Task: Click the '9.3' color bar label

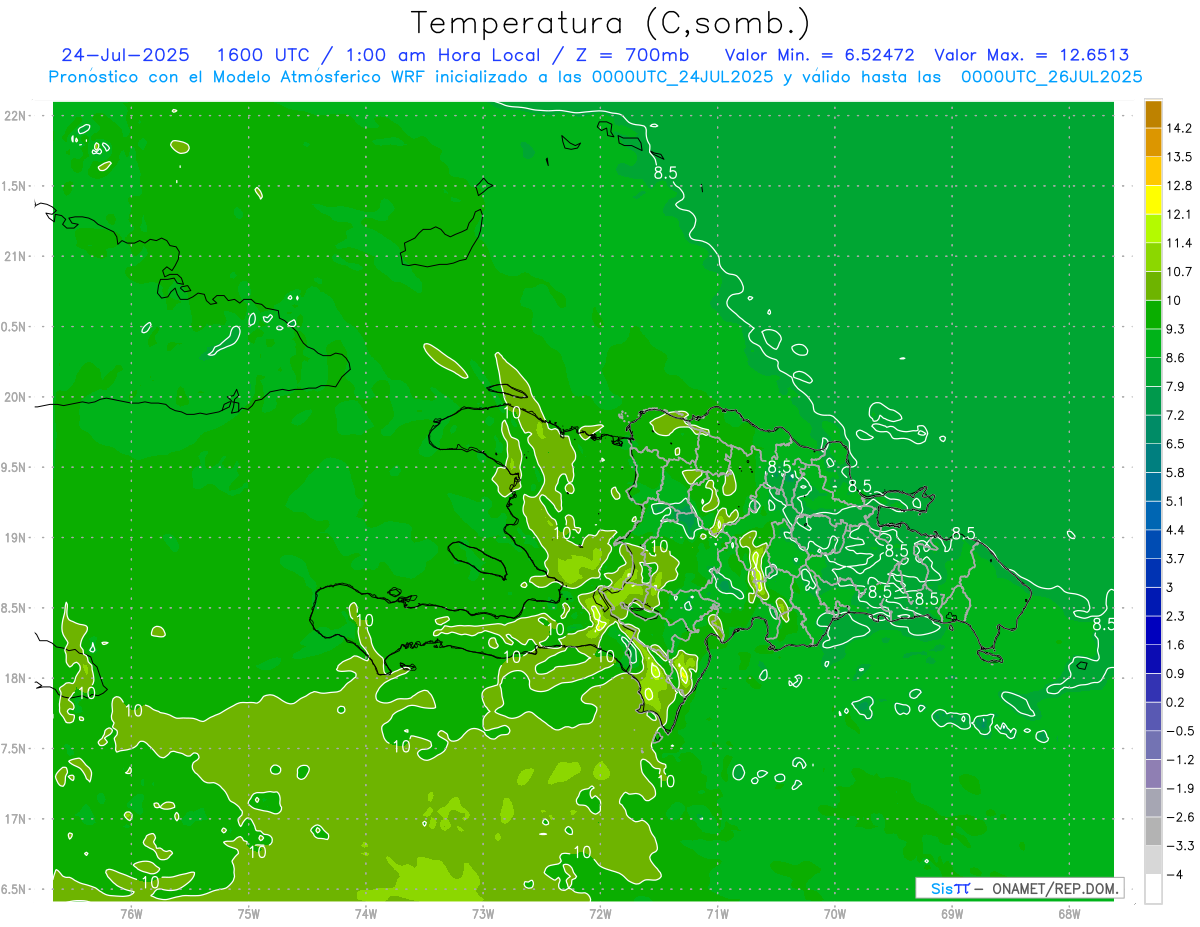Action: point(1176,329)
